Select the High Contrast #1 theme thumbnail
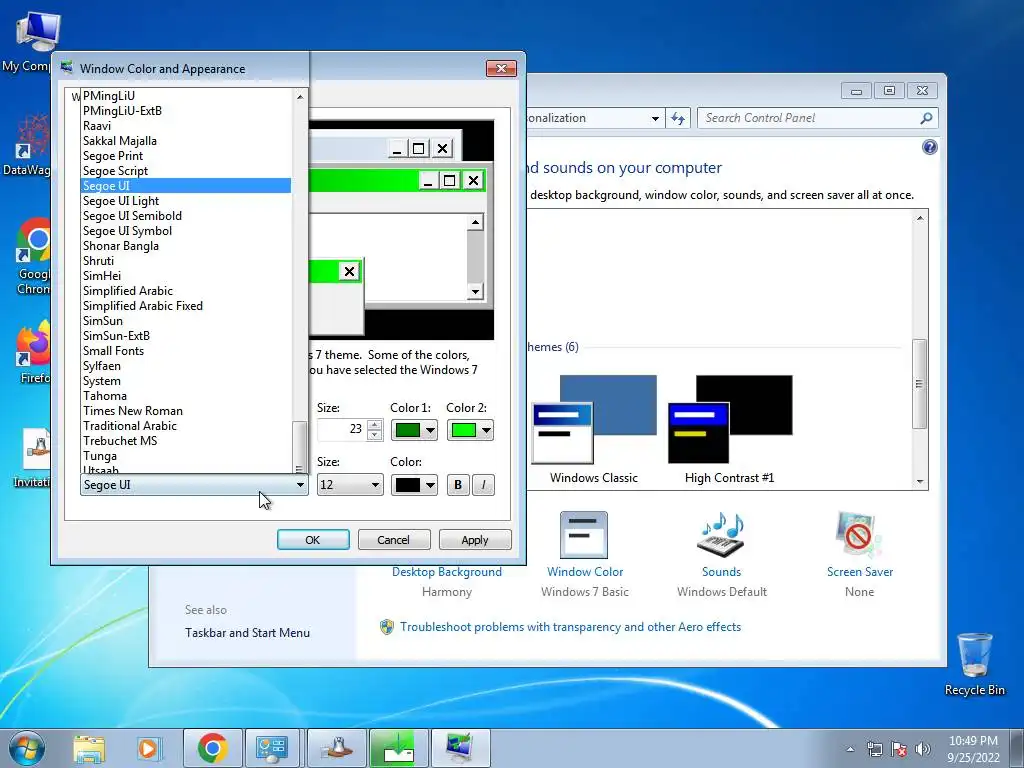1024x768 pixels. pyautogui.click(x=729, y=430)
